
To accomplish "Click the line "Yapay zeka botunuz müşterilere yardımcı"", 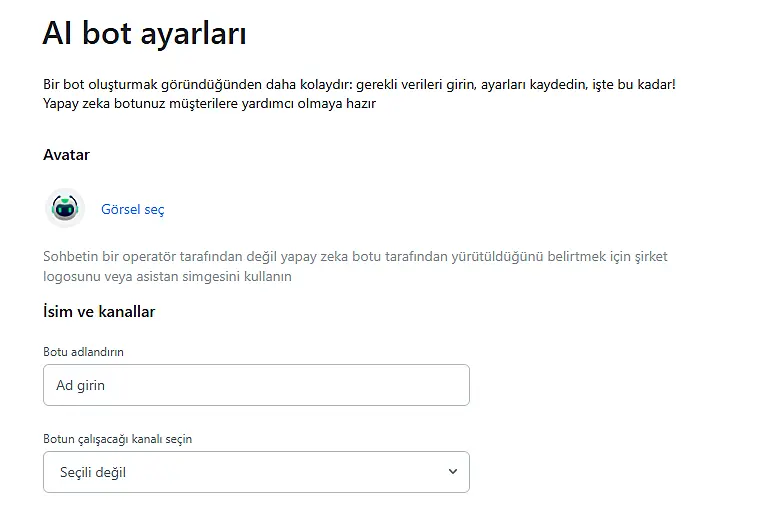I will point(209,102).
